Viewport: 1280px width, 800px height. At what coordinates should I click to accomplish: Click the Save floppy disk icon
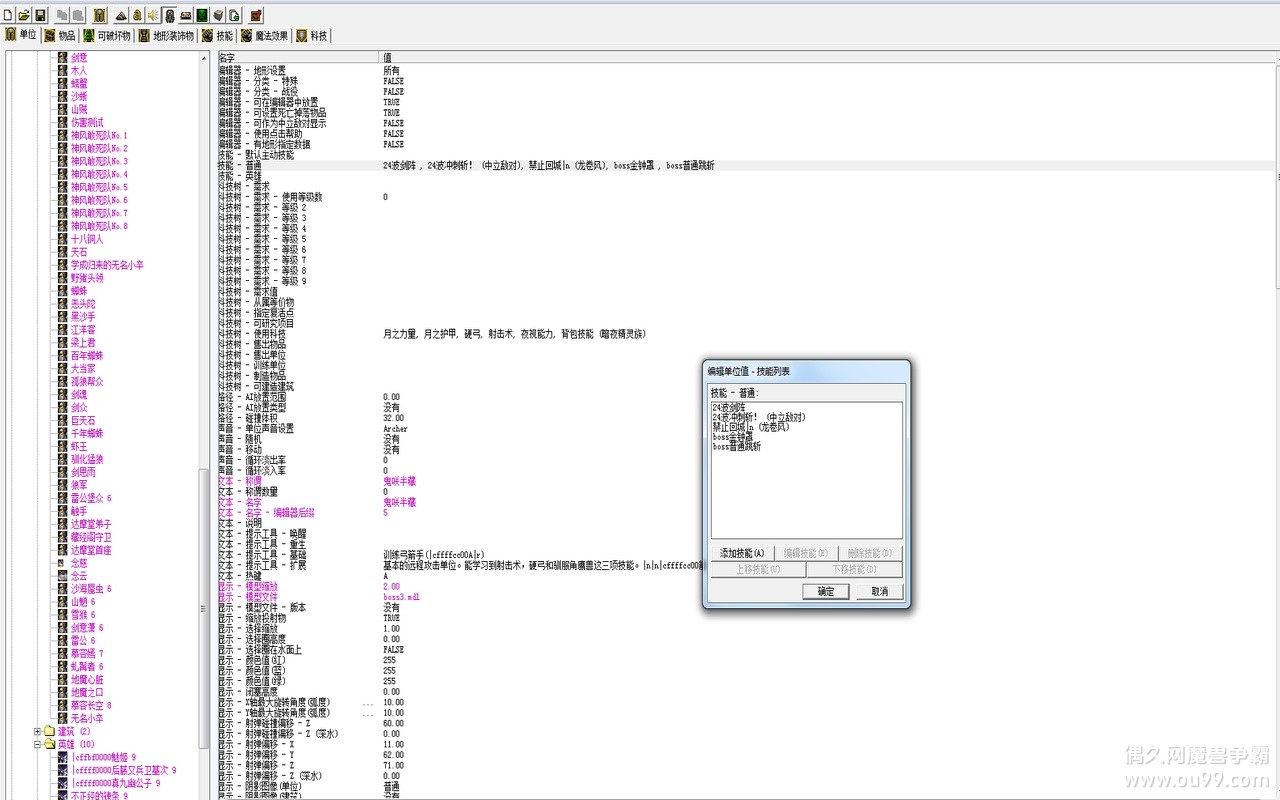coord(41,15)
